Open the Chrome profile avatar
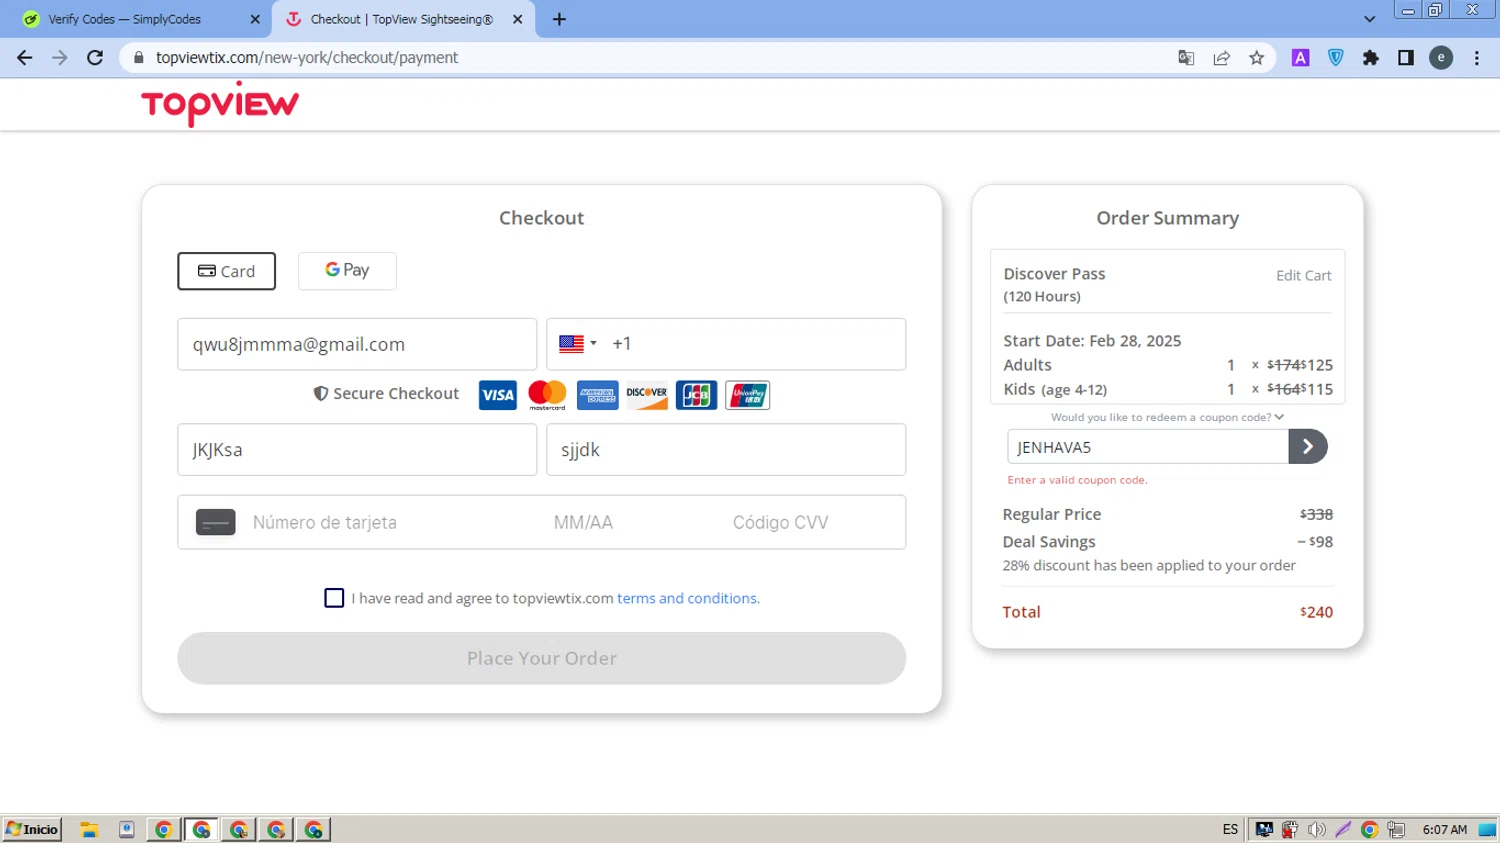Screen dimensions: 1500x843 (1441, 58)
